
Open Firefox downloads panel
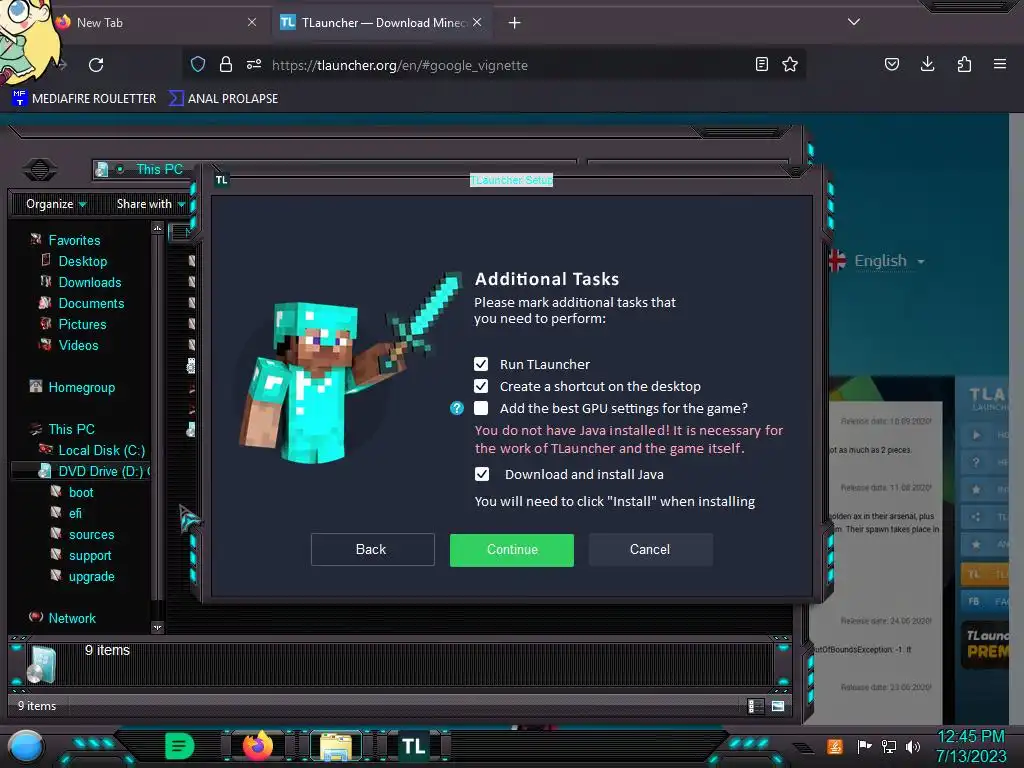tap(927, 64)
